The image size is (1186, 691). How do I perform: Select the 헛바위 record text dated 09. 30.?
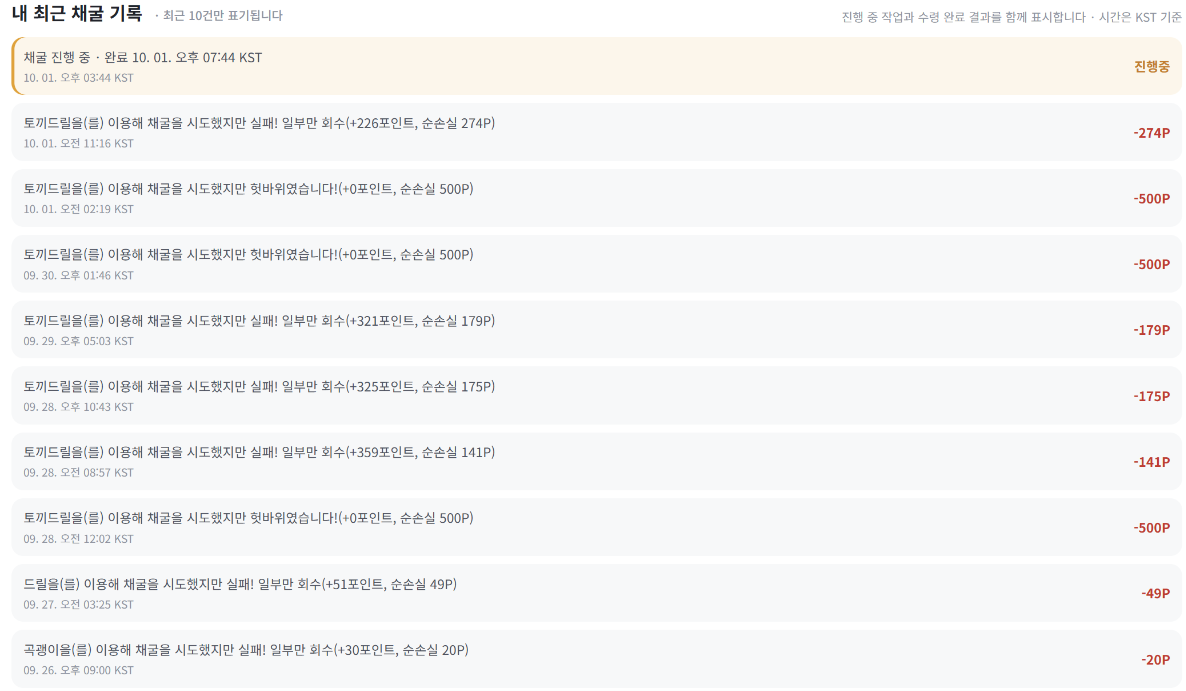[249, 255]
